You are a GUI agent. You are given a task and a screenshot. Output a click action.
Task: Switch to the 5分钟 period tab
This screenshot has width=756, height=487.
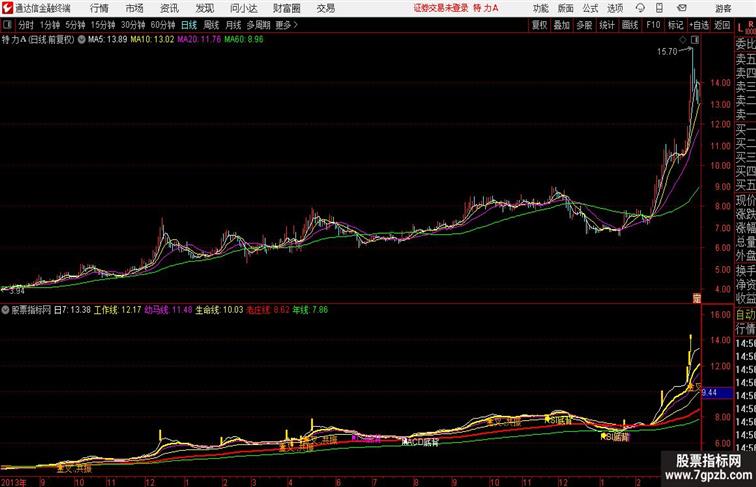[x=75, y=25]
